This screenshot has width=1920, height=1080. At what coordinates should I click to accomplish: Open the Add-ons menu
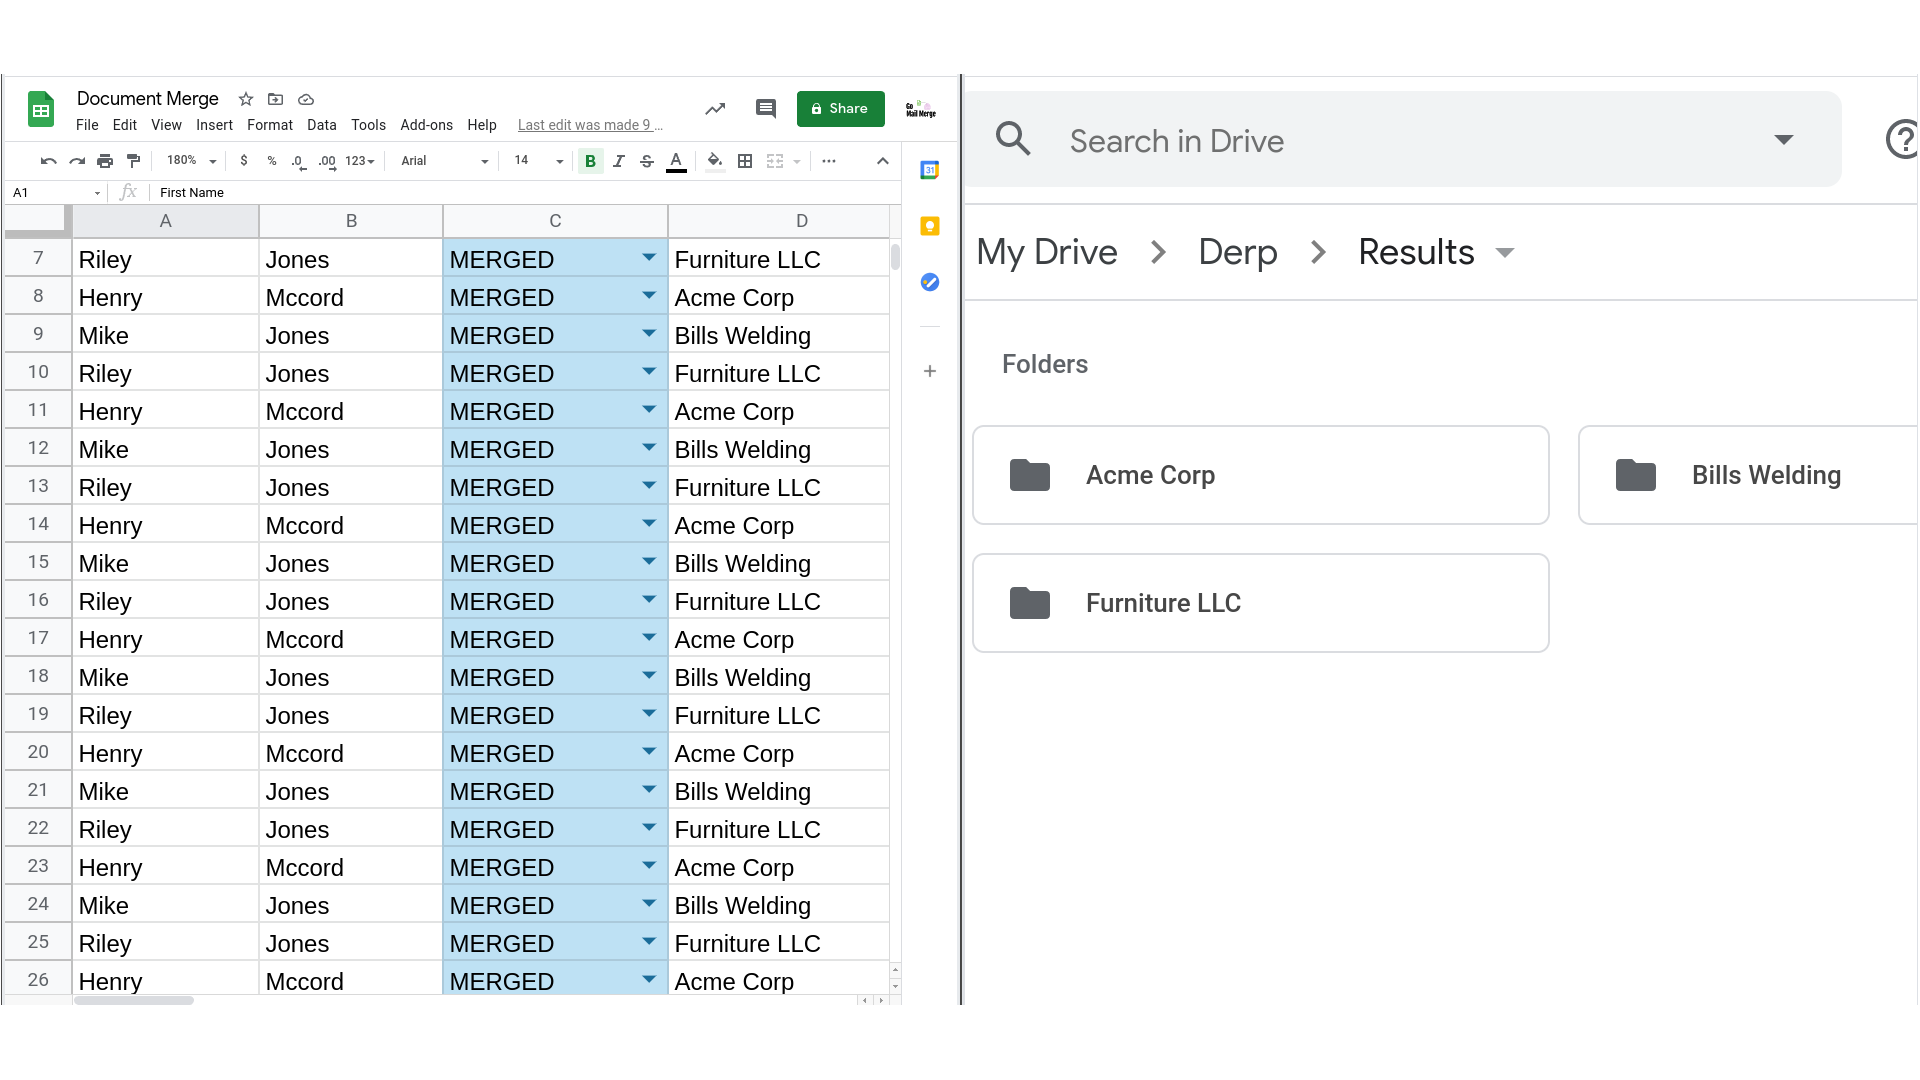point(426,125)
